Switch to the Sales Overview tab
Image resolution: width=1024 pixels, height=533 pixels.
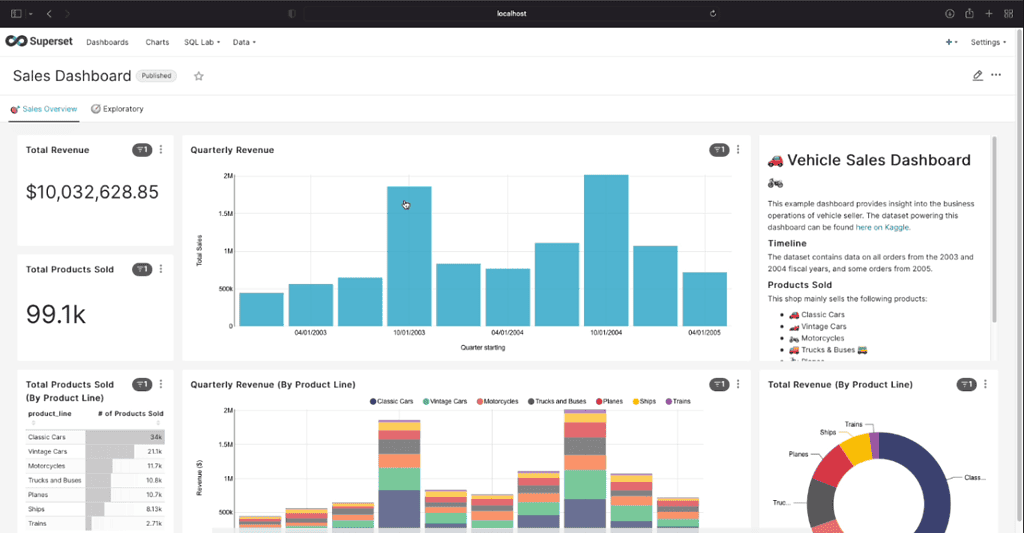coord(44,109)
